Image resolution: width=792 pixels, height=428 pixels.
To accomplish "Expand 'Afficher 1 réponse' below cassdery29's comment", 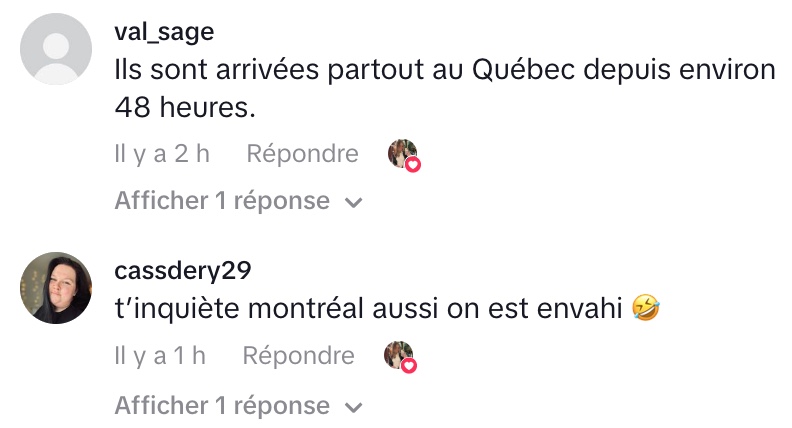I will [x=222, y=405].
